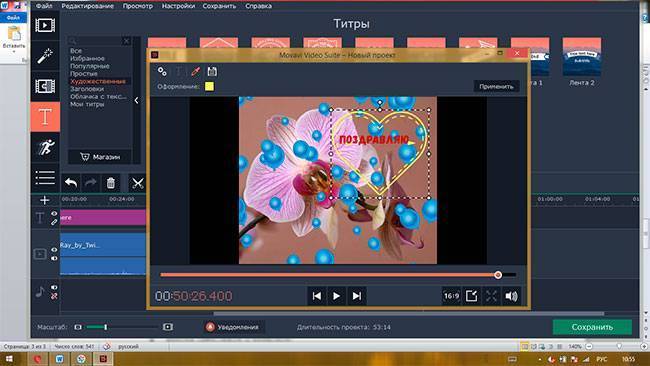Jump to previous frame in preview
The height and width of the screenshot is (366, 650).
tap(317, 296)
